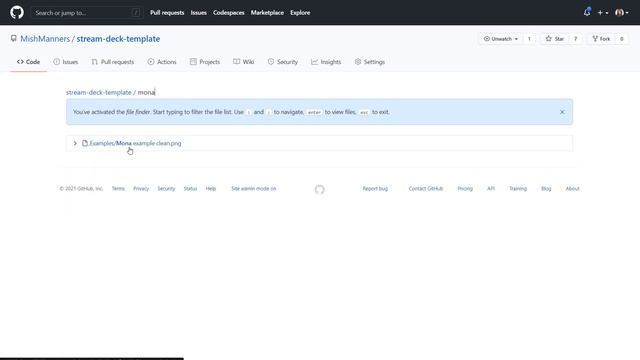
Task: Open stream-deck-template repository link
Action: (118, 39)
